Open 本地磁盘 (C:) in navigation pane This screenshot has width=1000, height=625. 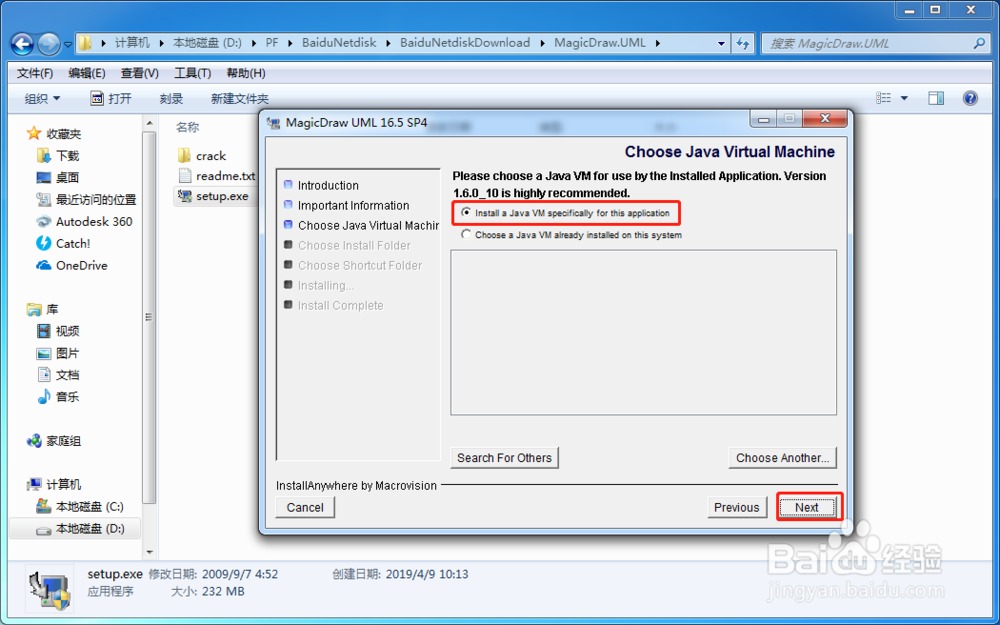[80, 506]
